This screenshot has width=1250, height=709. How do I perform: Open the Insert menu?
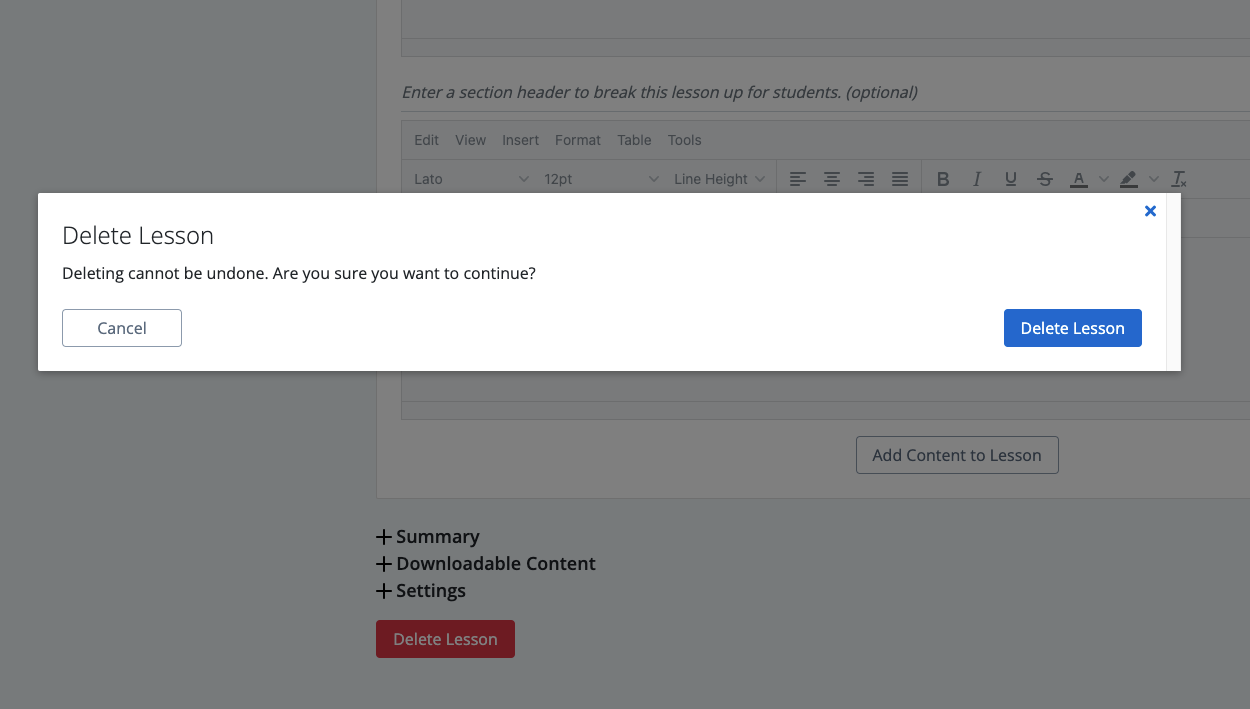pyautogui.click(x=520, y=140)
